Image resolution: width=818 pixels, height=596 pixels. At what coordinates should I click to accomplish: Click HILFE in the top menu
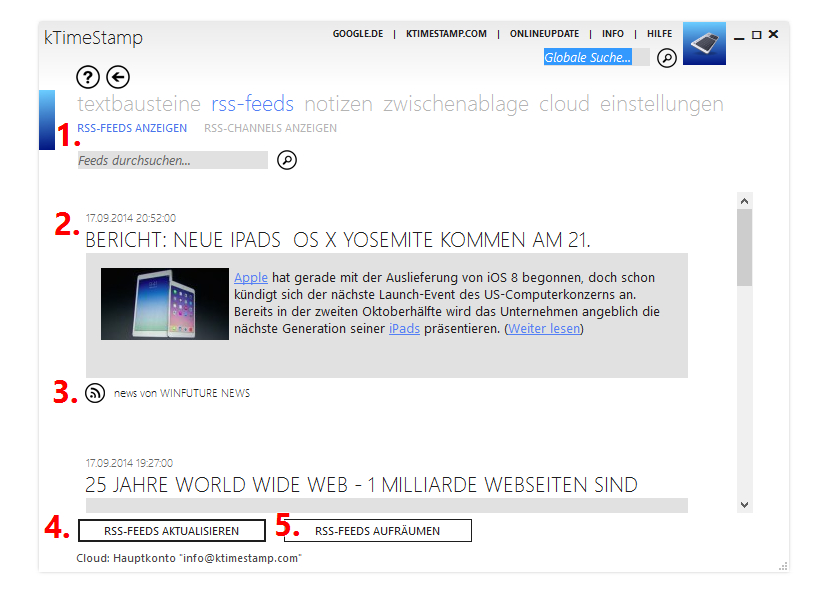tap(659, 34)
